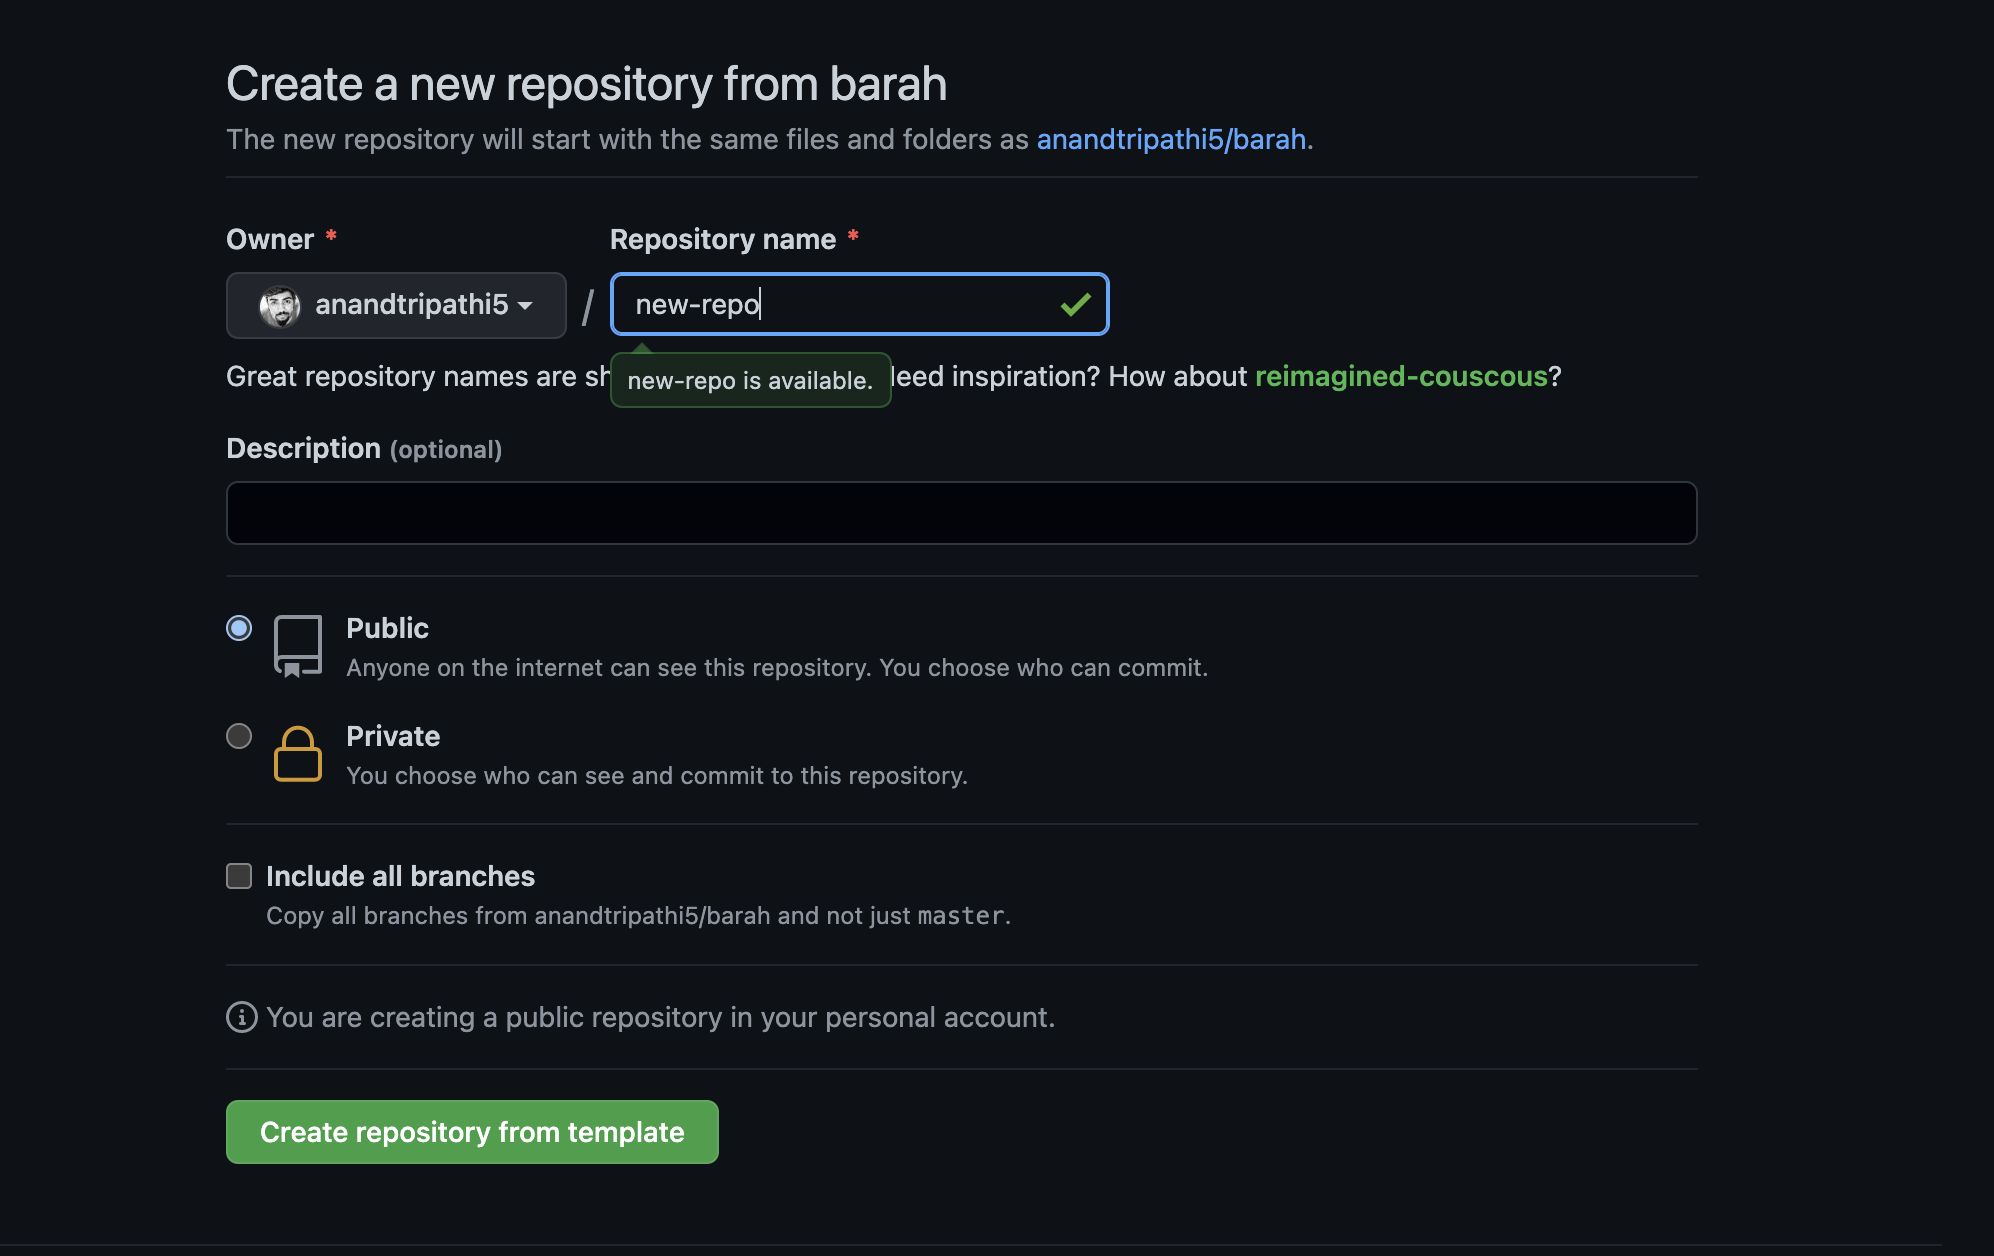Image resolution: width=1994 pixels, height=1256 pixels.
Task: Click the new-repo is available tooltip
Action: coord(750,381)
